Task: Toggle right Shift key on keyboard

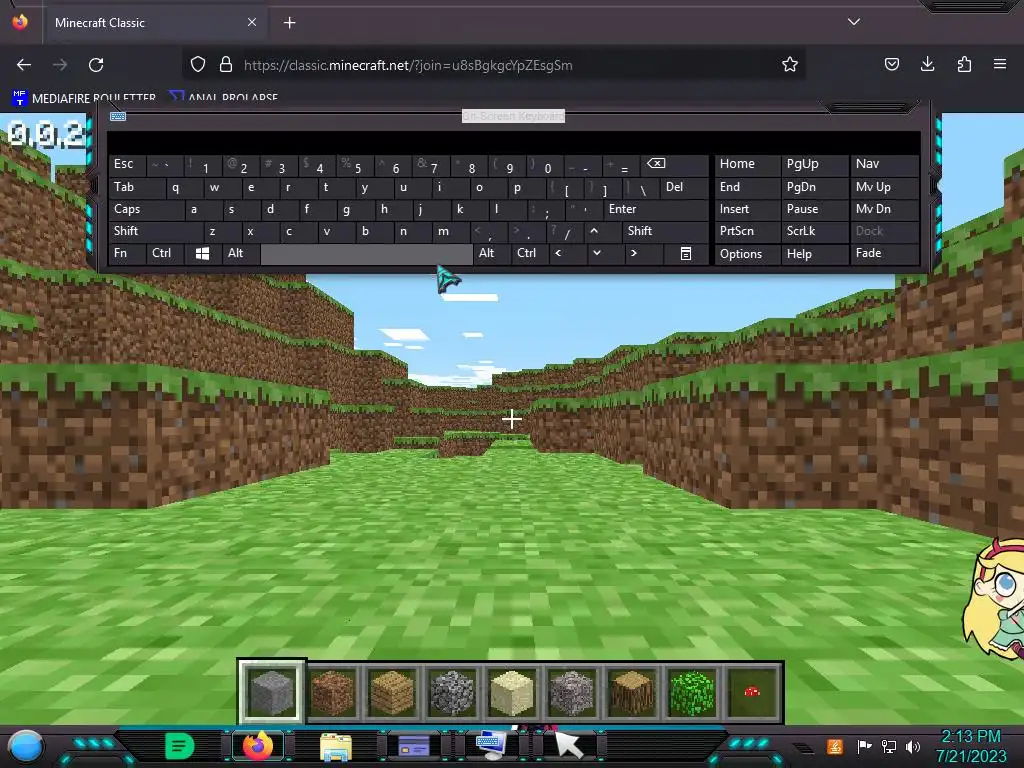Action: point(665,231)
